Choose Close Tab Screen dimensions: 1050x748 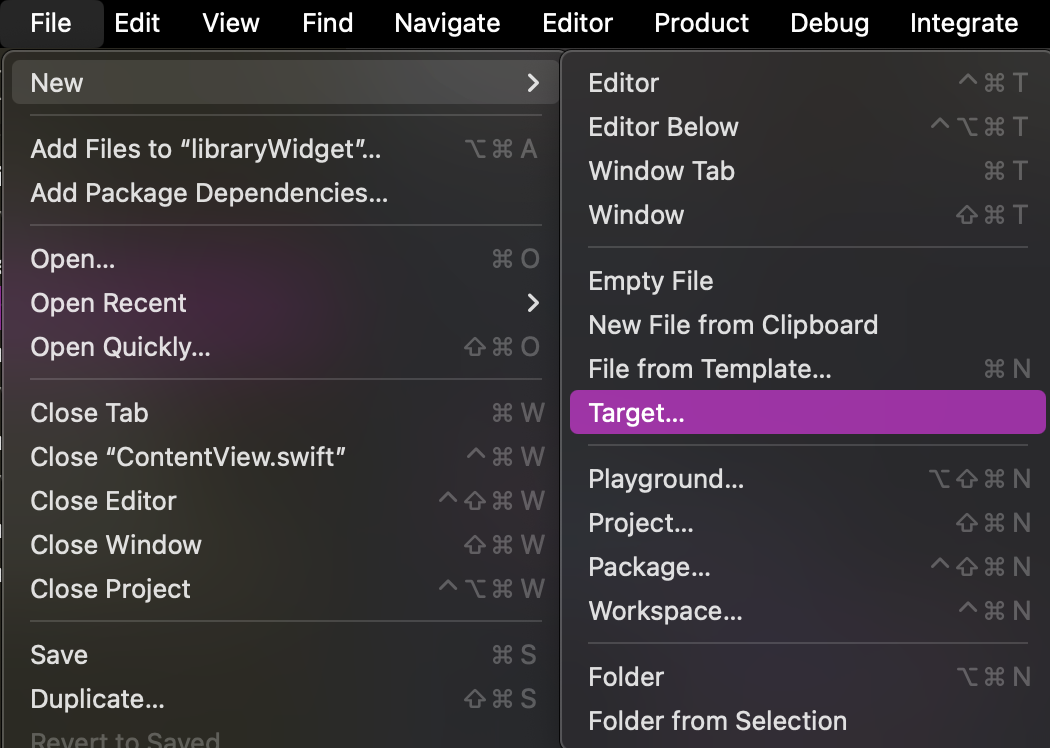click(285, 413)
